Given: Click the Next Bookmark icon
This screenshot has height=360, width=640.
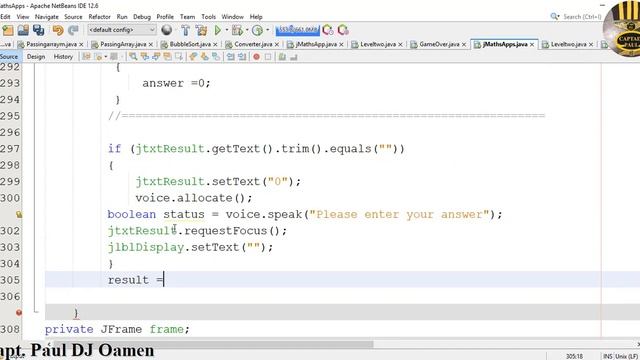Looking at the screenshot, I should [204, 57].
